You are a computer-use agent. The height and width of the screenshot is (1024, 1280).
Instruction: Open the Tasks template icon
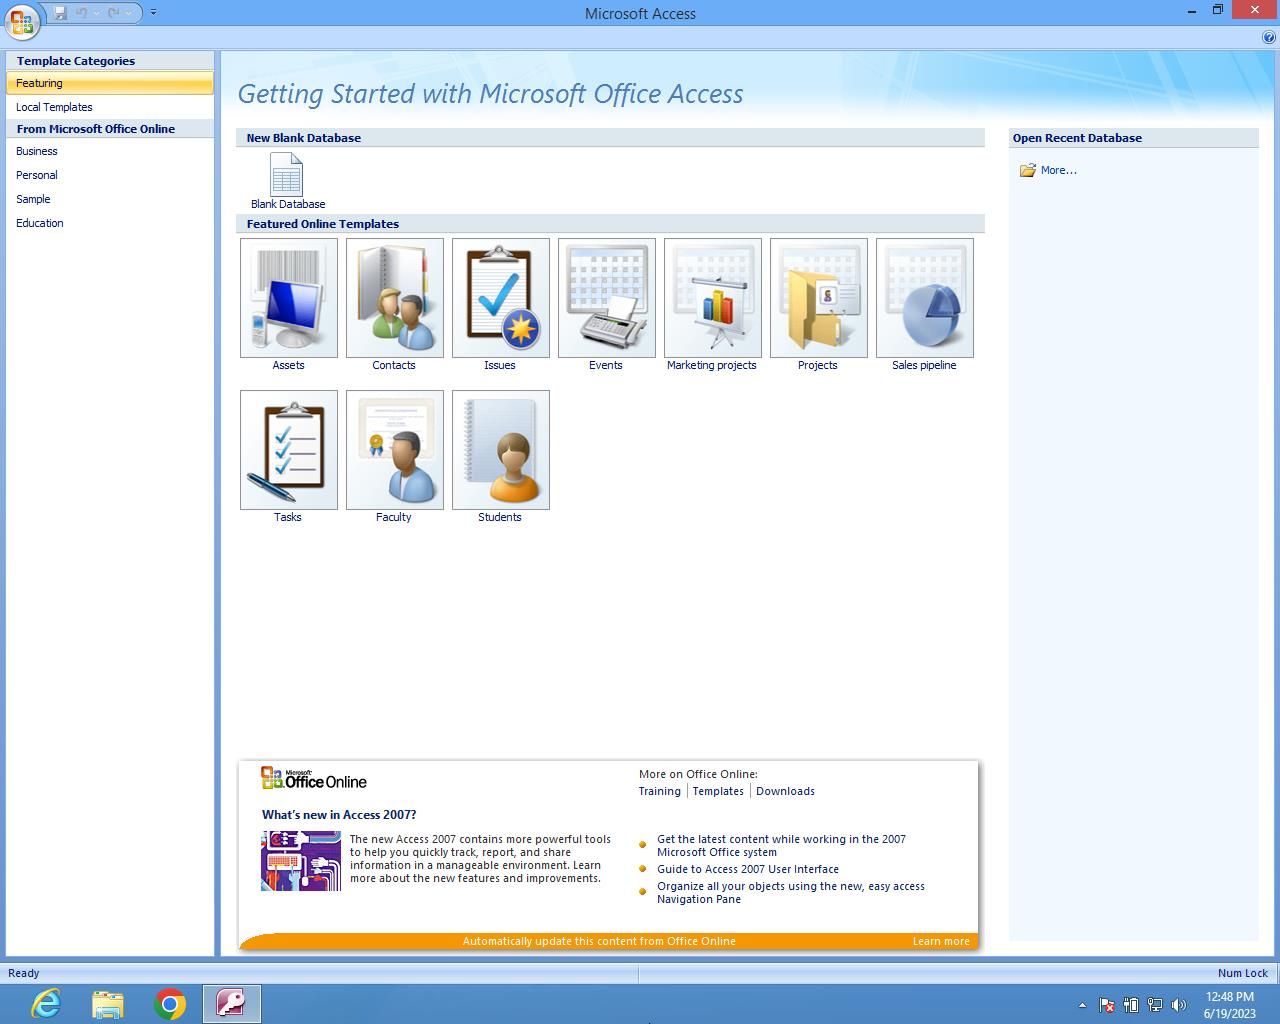pos(289,450)
